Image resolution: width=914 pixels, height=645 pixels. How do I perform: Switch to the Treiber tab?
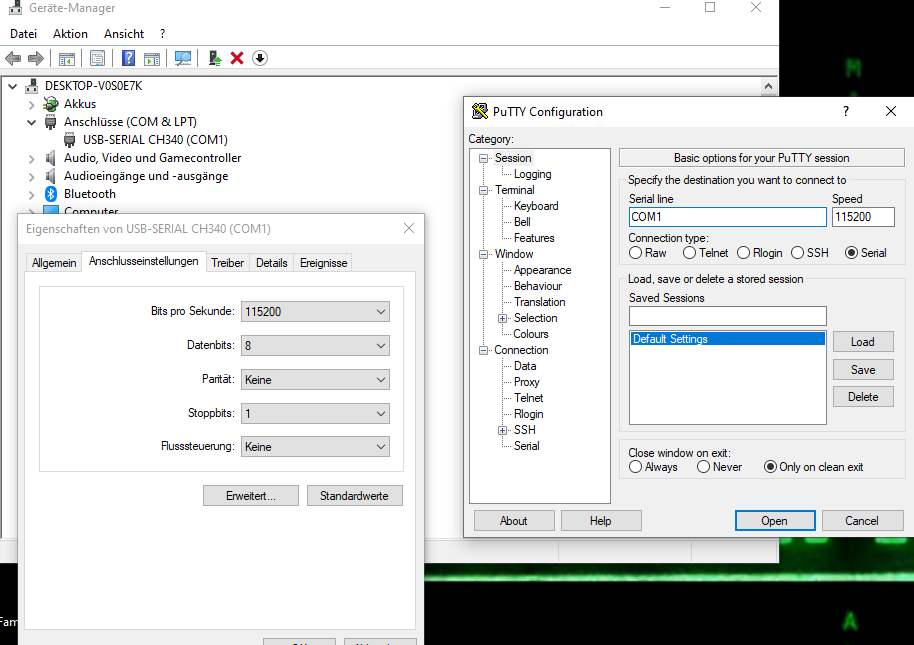tap(227, 263)
